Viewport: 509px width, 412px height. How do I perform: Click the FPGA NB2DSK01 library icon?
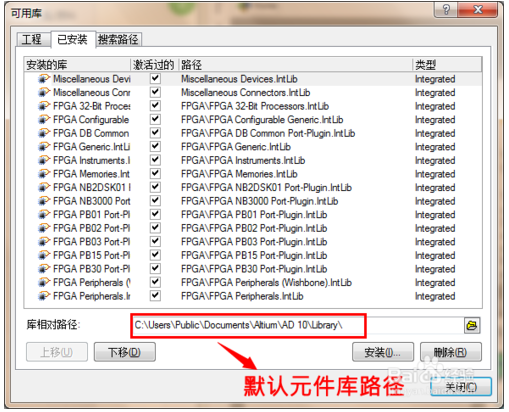click(43, 187)
